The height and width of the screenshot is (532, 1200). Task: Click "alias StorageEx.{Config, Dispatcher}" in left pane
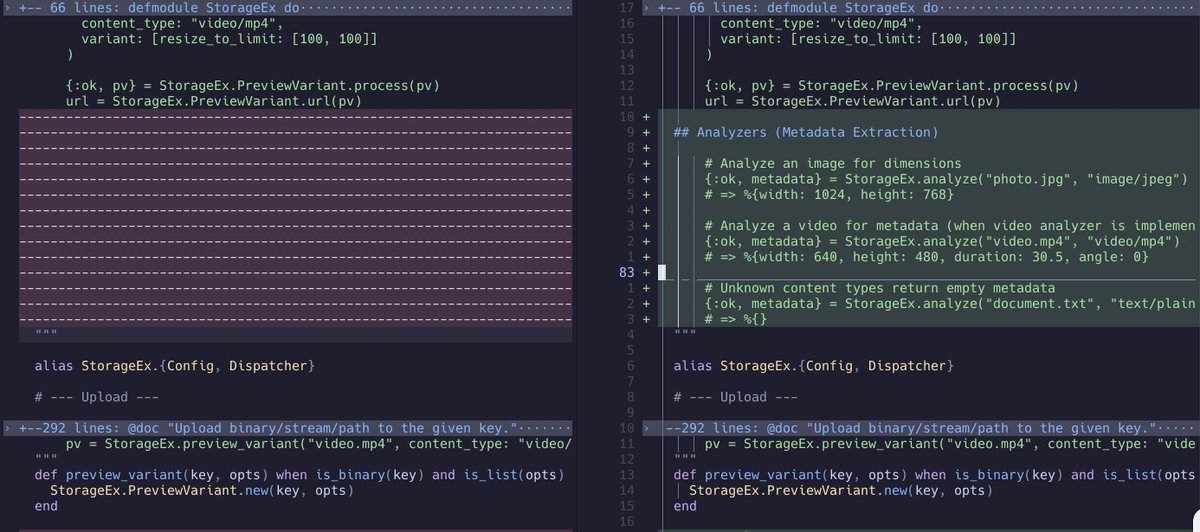pos(174,367)
